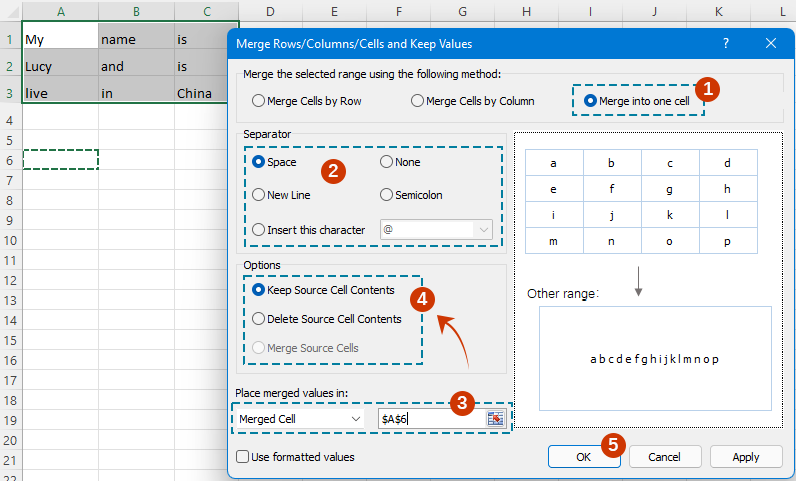Select column D header
This screenshot has height=481, width=796.
(x=271, y=11)
